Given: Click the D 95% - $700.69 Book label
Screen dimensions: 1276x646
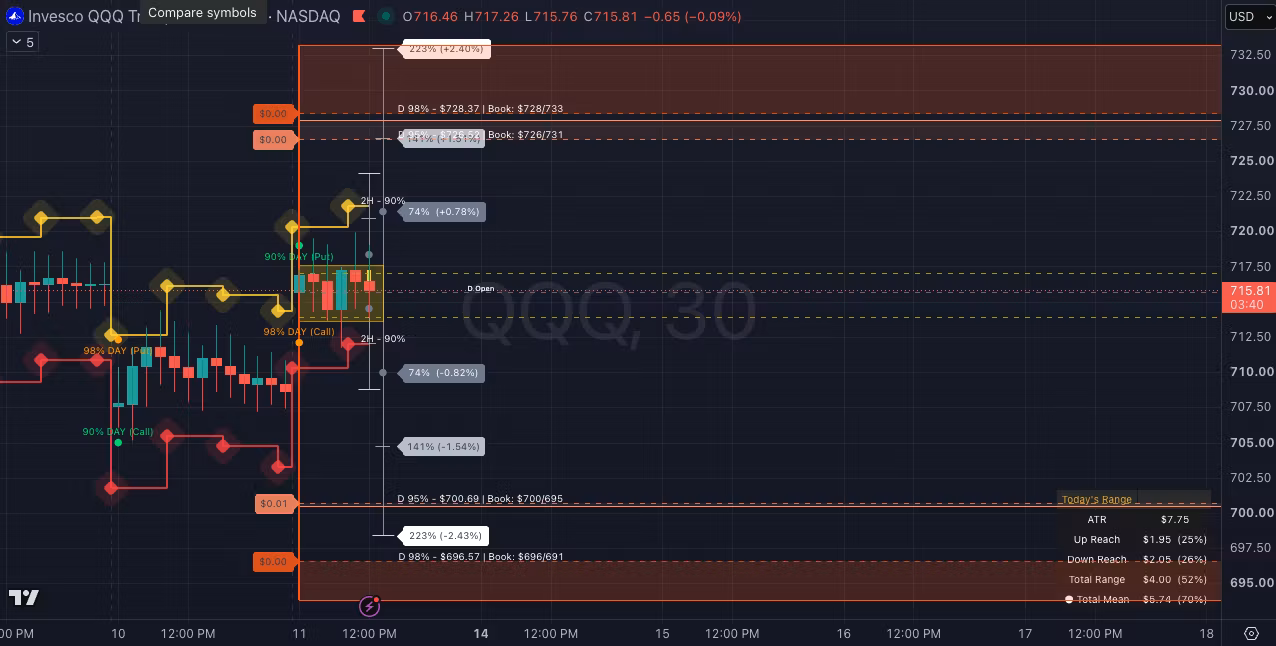Looking at the screenshot, I should tap(480, 498).
